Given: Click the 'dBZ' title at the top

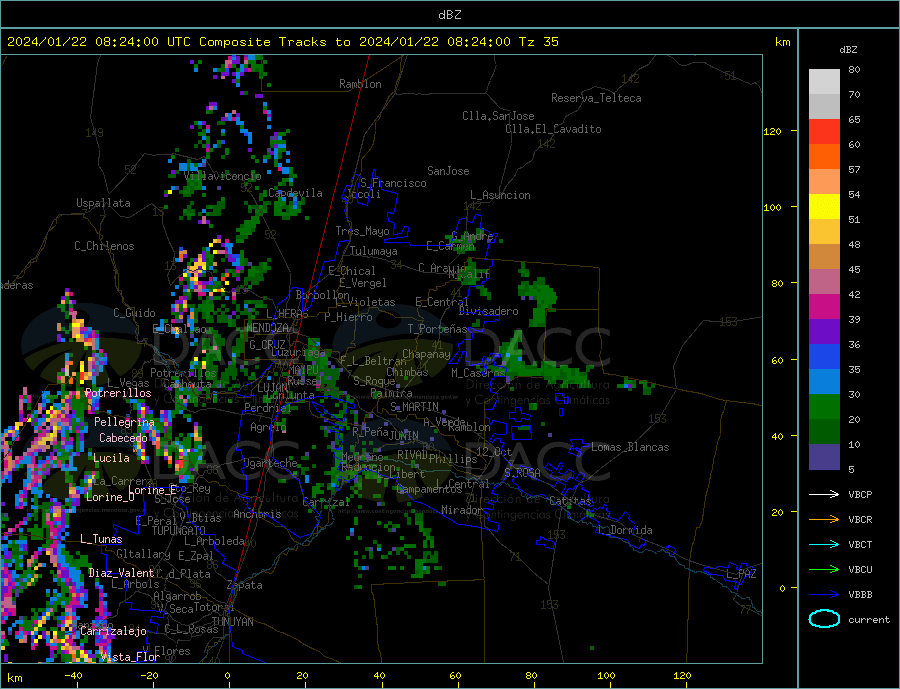Looking at the screenshot, I should pos(449,15).
